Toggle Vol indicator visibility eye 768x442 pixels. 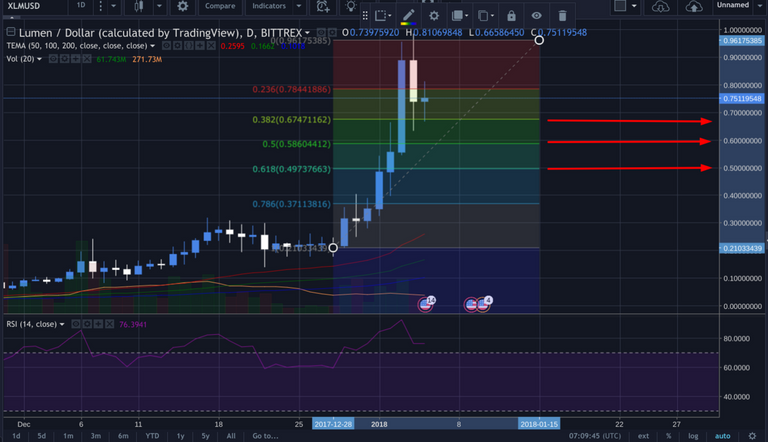click(53, 59)
